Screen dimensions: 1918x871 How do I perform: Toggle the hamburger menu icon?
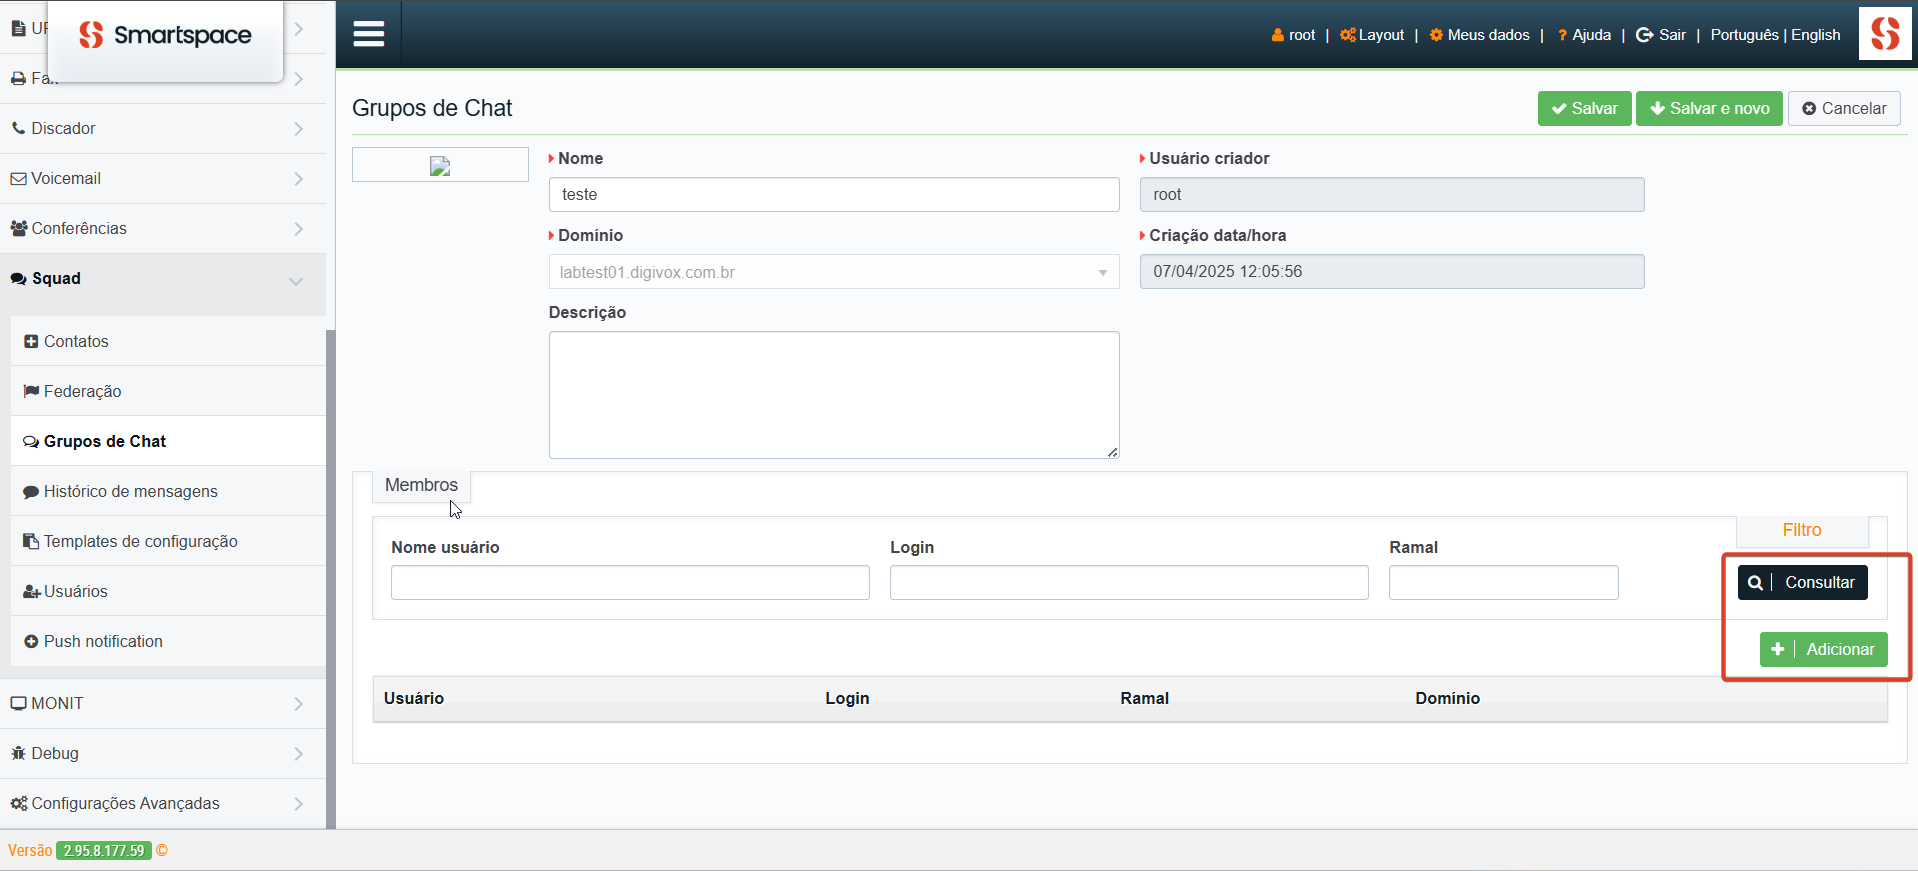pyautogui.click(x=369, y=34)
